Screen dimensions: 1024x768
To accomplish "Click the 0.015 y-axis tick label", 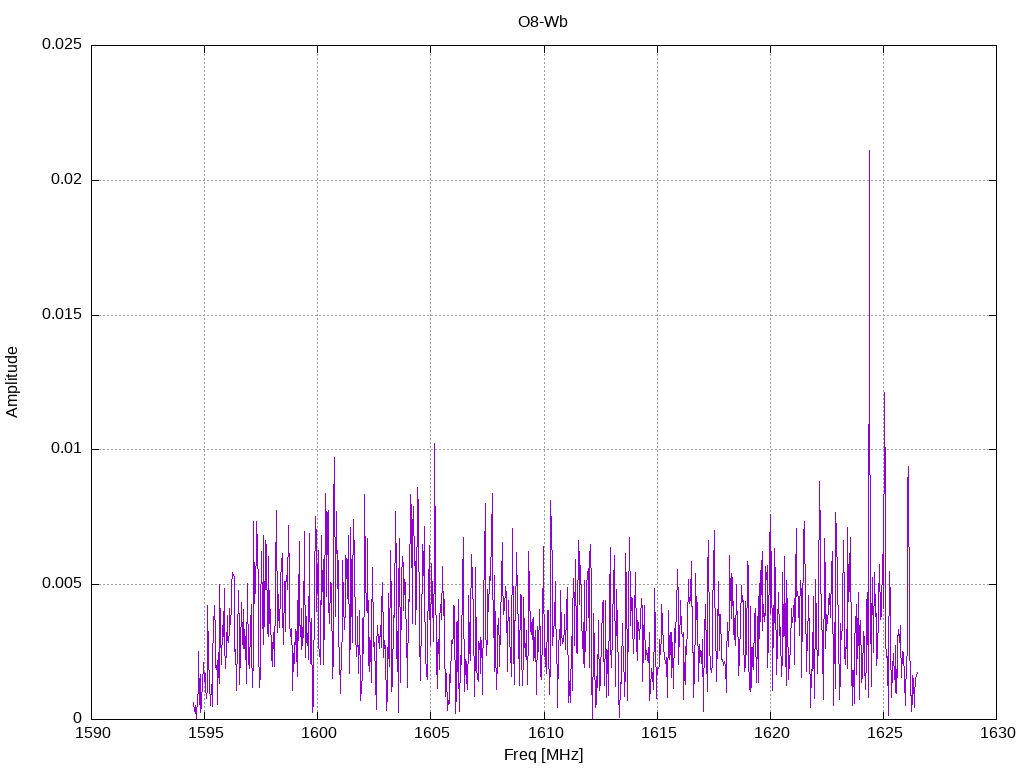I will click(x=62, y=314).
